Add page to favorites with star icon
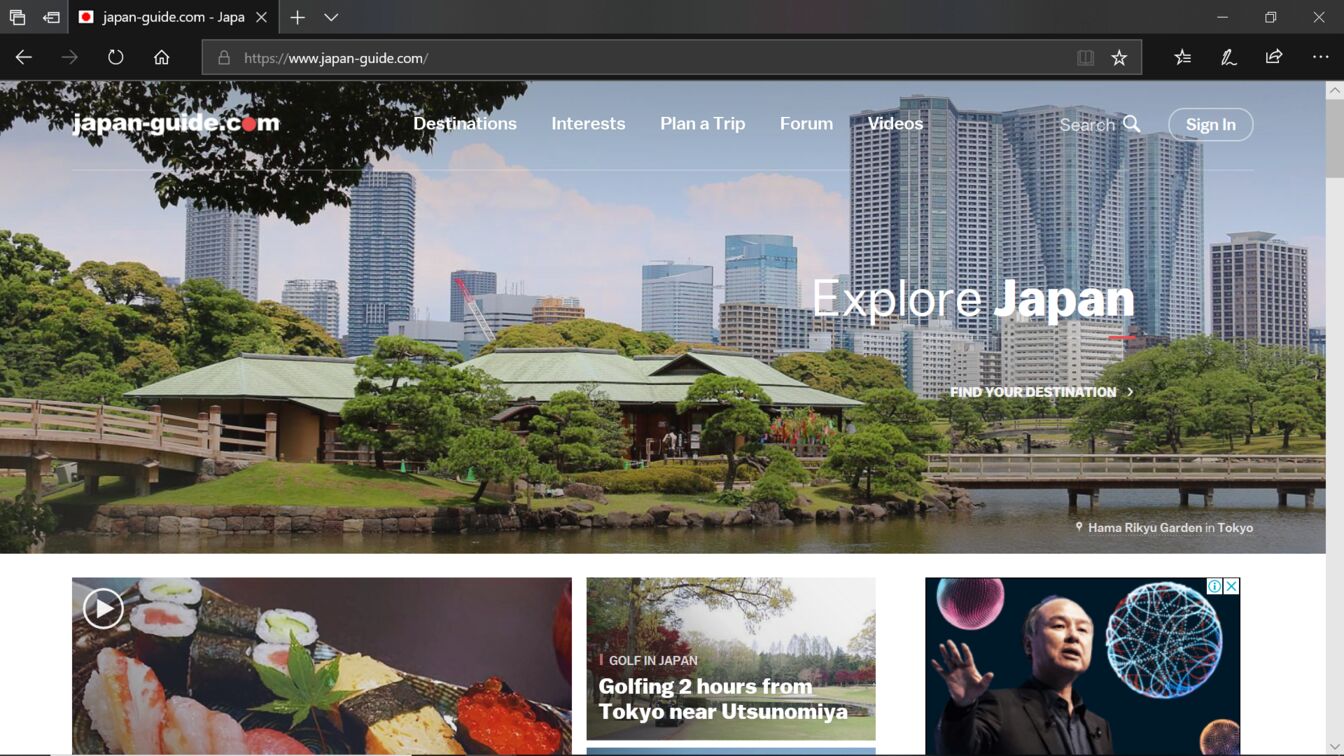Screen dimensions: 1344x756 coord(1119,58)
